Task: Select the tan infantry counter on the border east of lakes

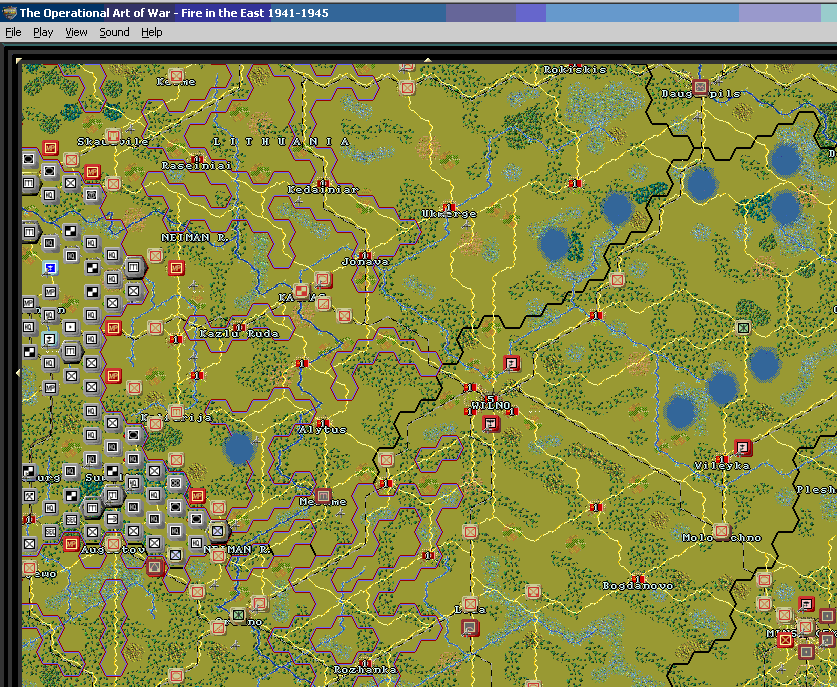Action: point(617,279)
